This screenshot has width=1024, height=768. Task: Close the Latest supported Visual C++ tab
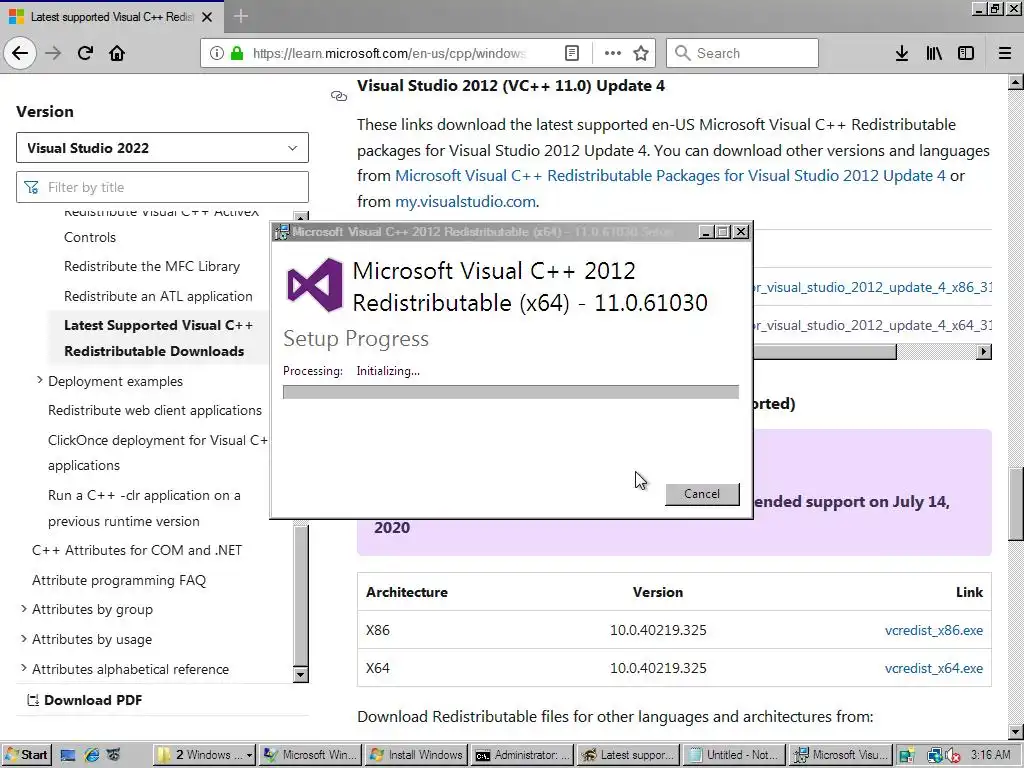207,17
